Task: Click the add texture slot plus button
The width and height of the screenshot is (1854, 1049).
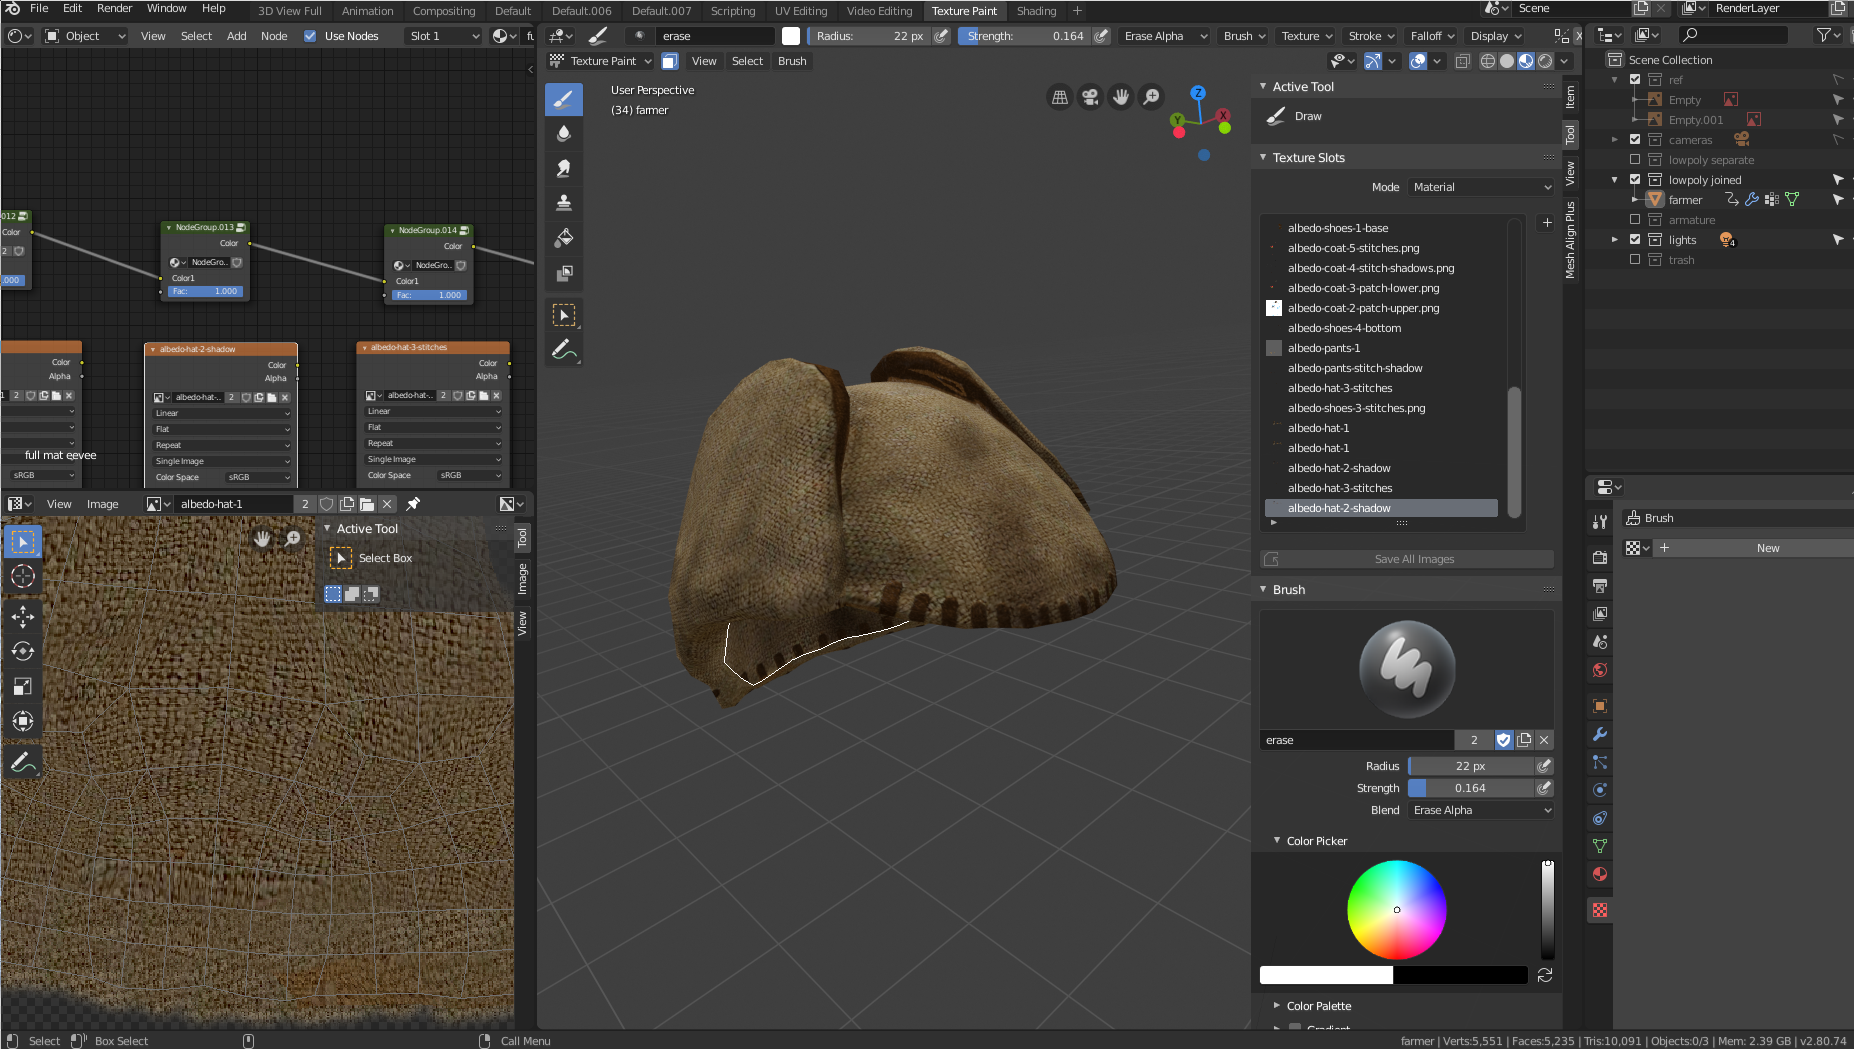Action: (1547, 223)
